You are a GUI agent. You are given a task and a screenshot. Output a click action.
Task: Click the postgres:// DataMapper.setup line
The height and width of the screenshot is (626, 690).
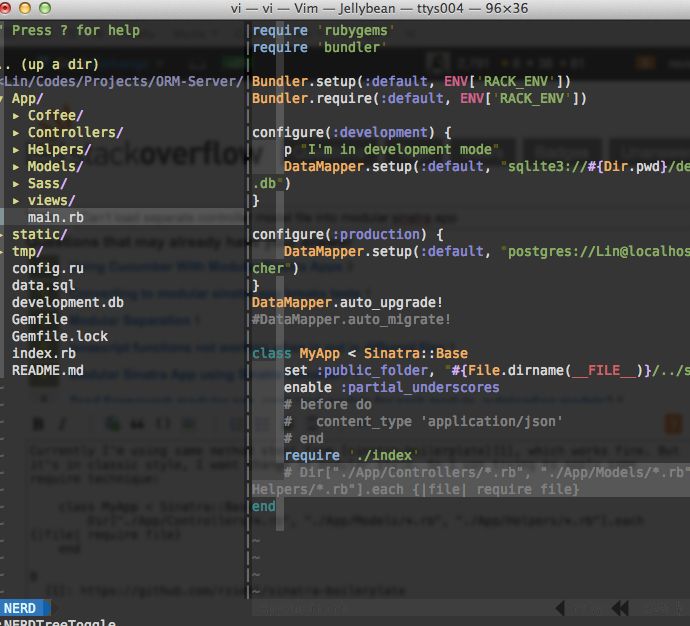pyautogui.click(x=487, y=252)
